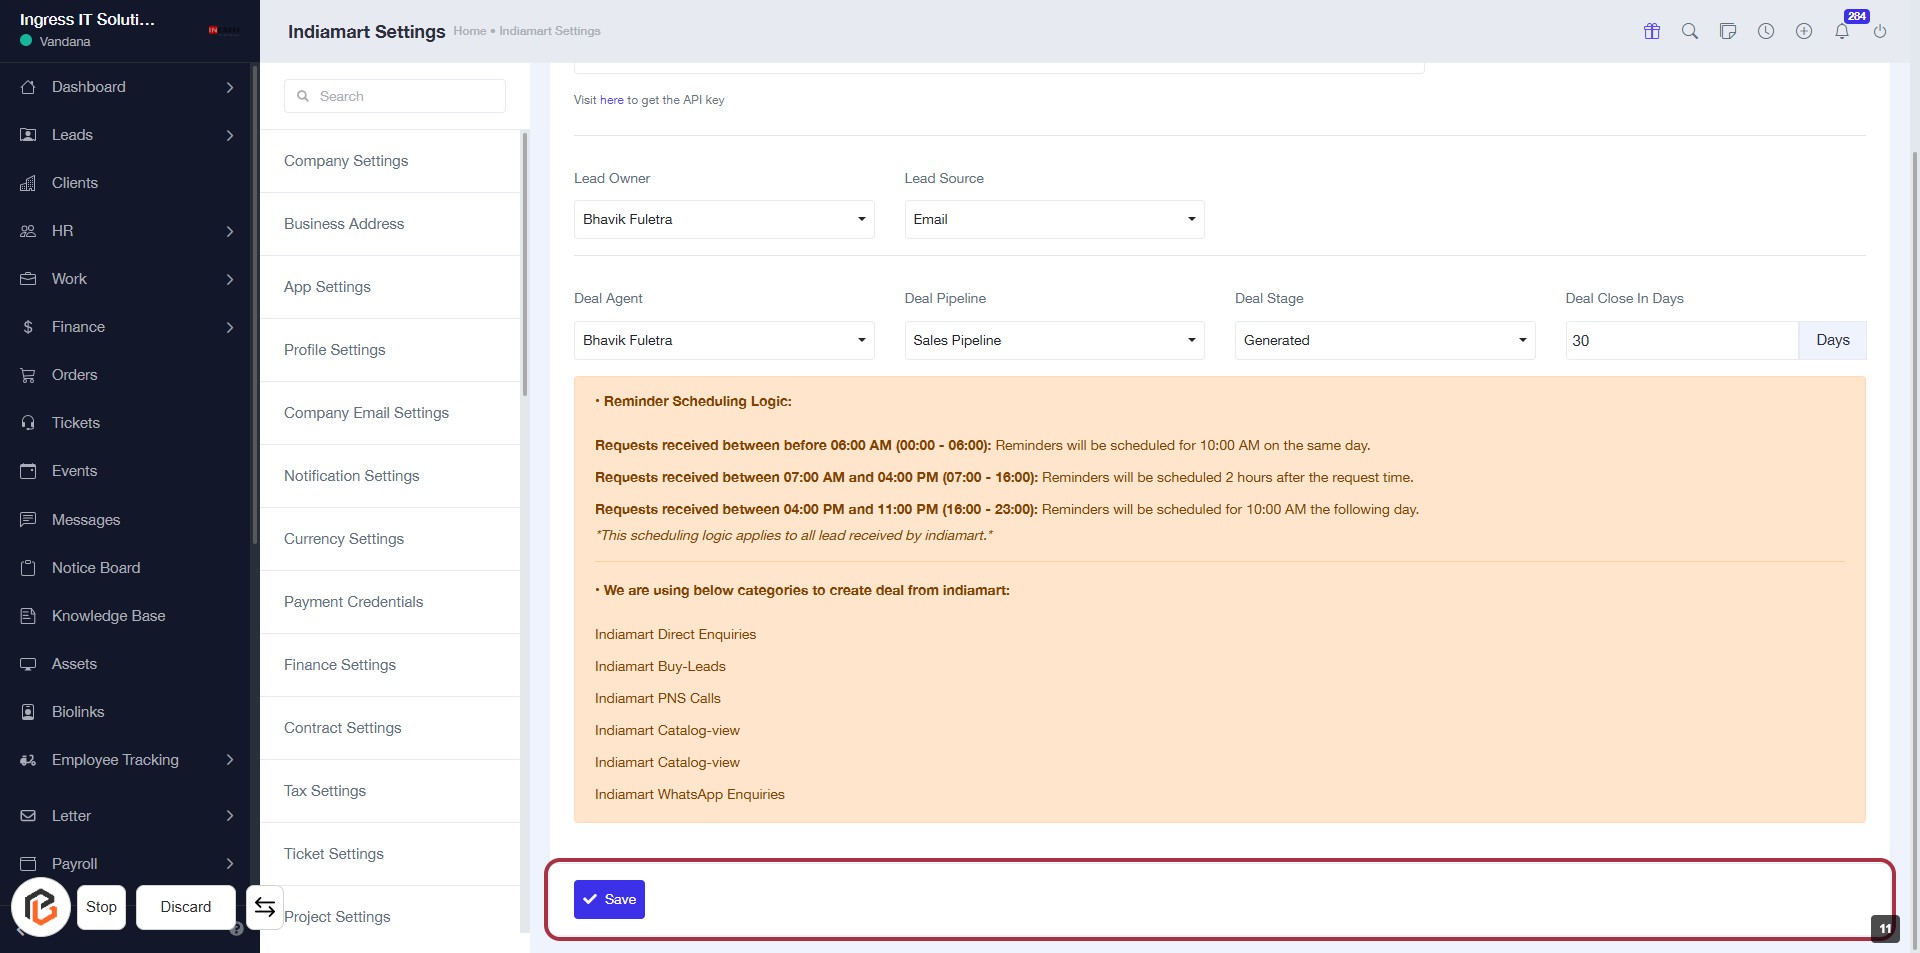Viewport: 1920px width, 953px height.
Task: Click the plus circle quick-add icon
Action: tap(1804, 31)
